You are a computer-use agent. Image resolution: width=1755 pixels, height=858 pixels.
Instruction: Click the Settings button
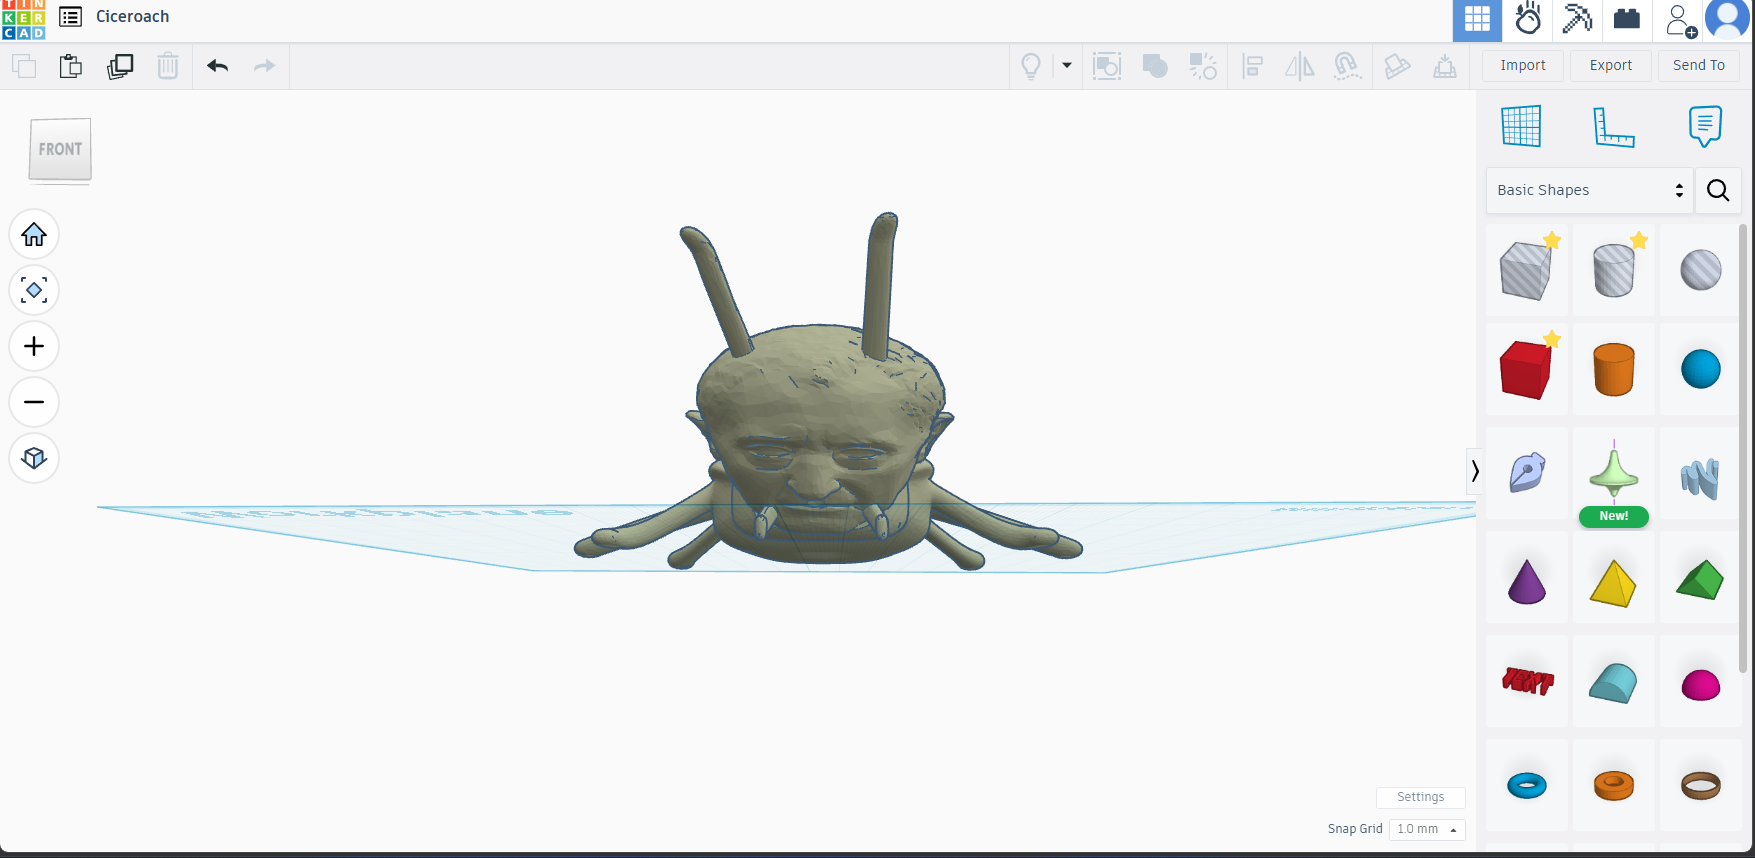[x=1421, y=797]
